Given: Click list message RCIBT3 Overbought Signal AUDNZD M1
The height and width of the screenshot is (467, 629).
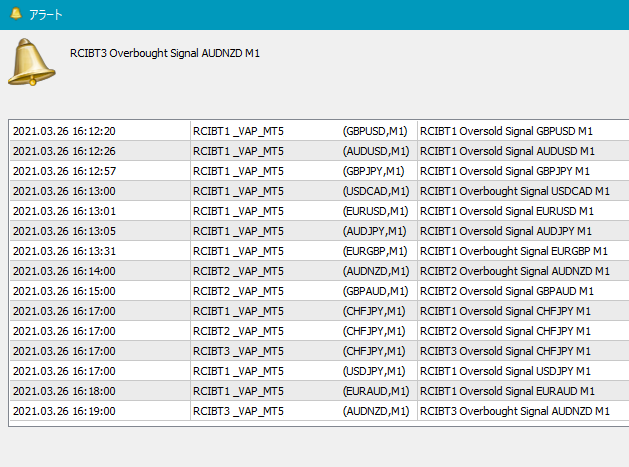Looking at the screenshot, I should [x=515, y=412].
